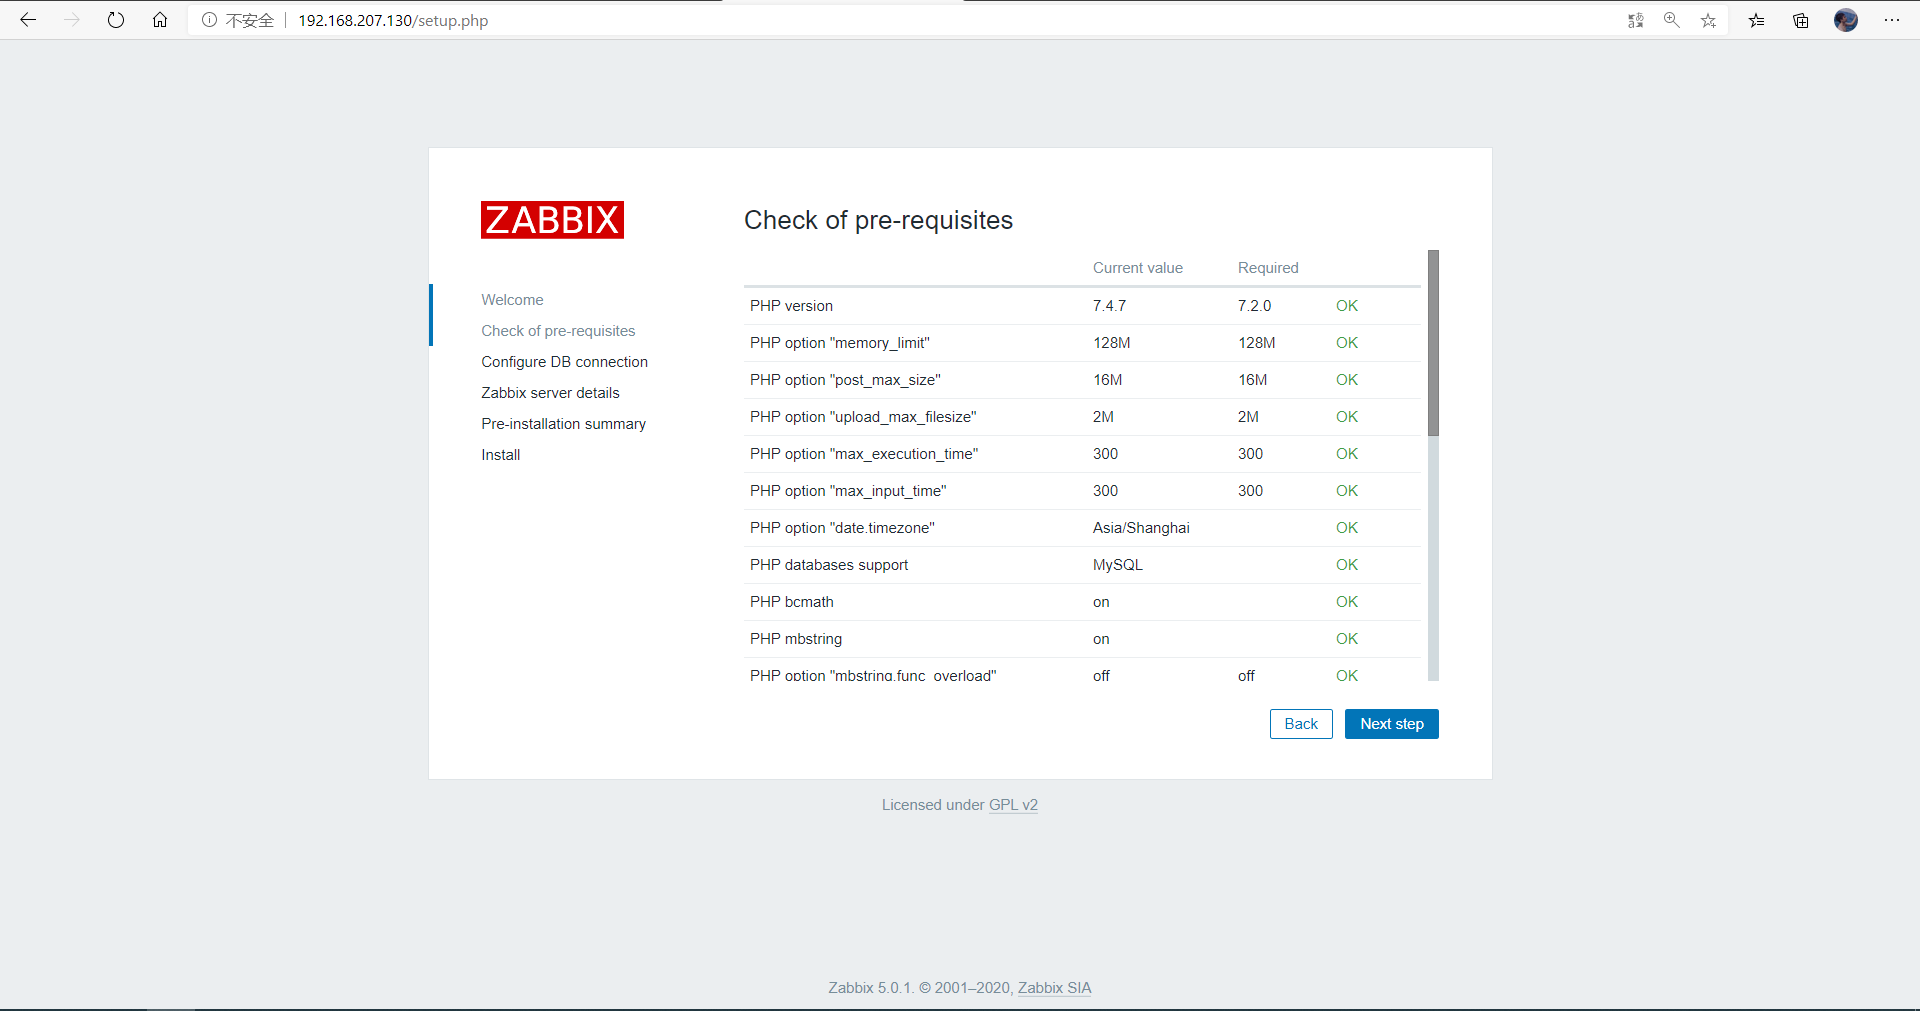The width and height of the screenshot is (1920, 1011).
Task: Click OK status in date.timezone row
Action: point(1347,528)
